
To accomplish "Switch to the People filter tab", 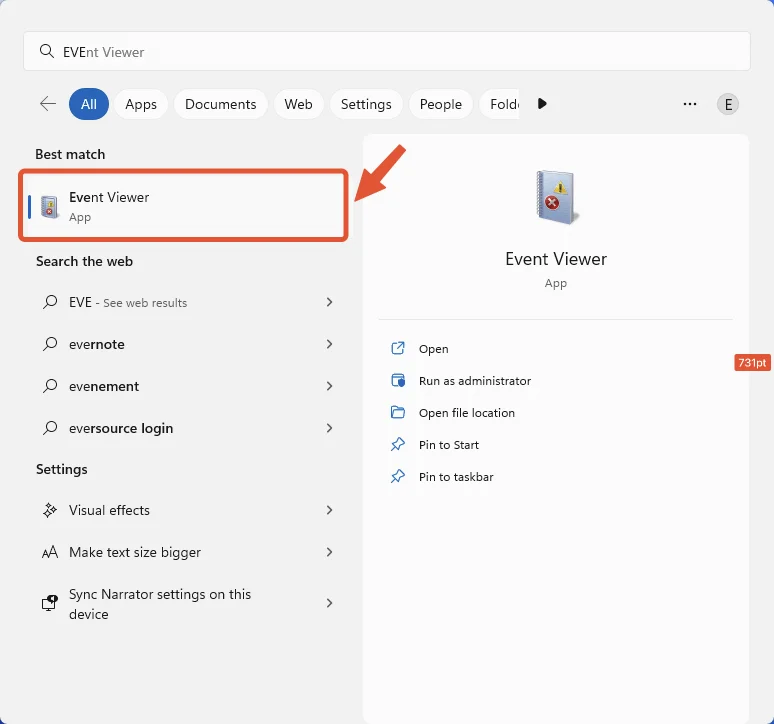I will 440,104.
